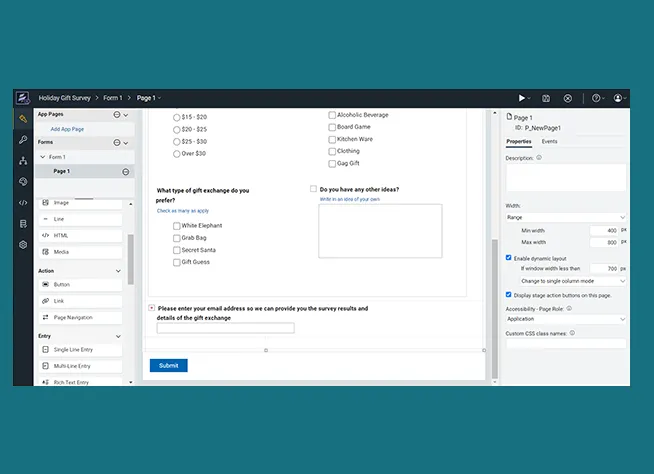Select the palette theme icon in sidebar
Image resolution: width=654 pixels, height=474 pixels.
tap(22, 182)
